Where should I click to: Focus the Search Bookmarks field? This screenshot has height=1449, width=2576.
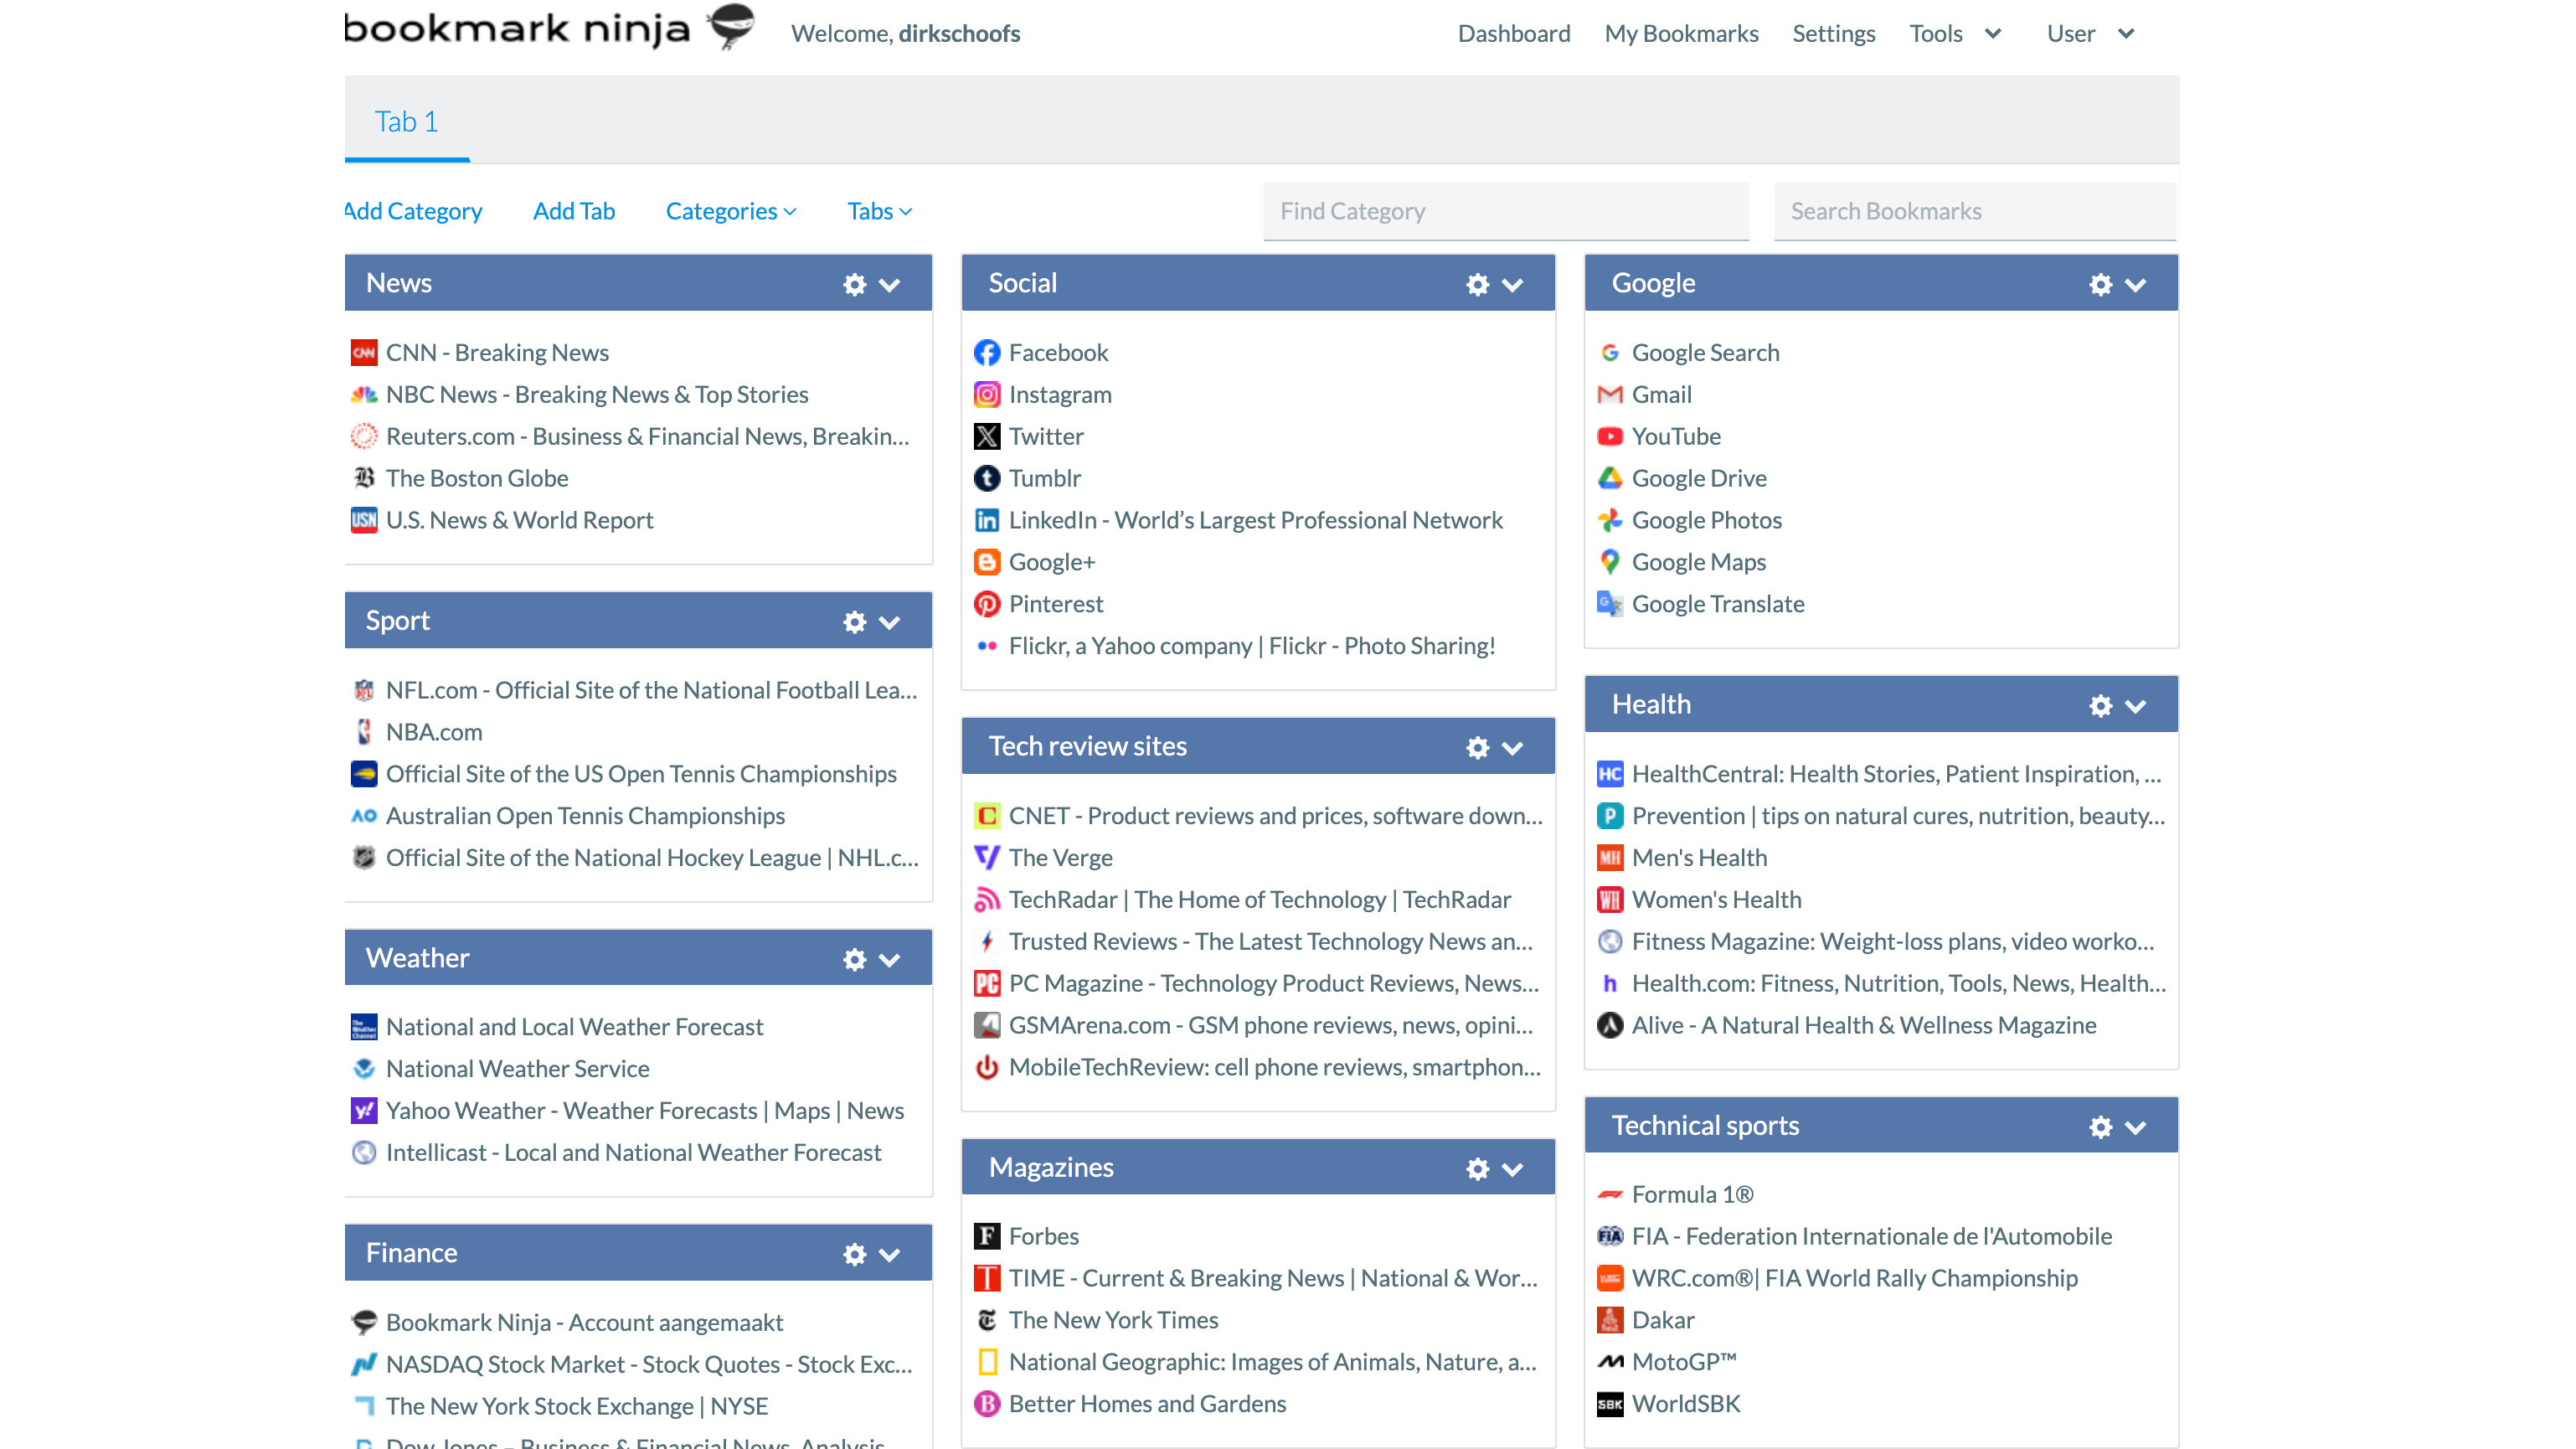coord(1974,211)
